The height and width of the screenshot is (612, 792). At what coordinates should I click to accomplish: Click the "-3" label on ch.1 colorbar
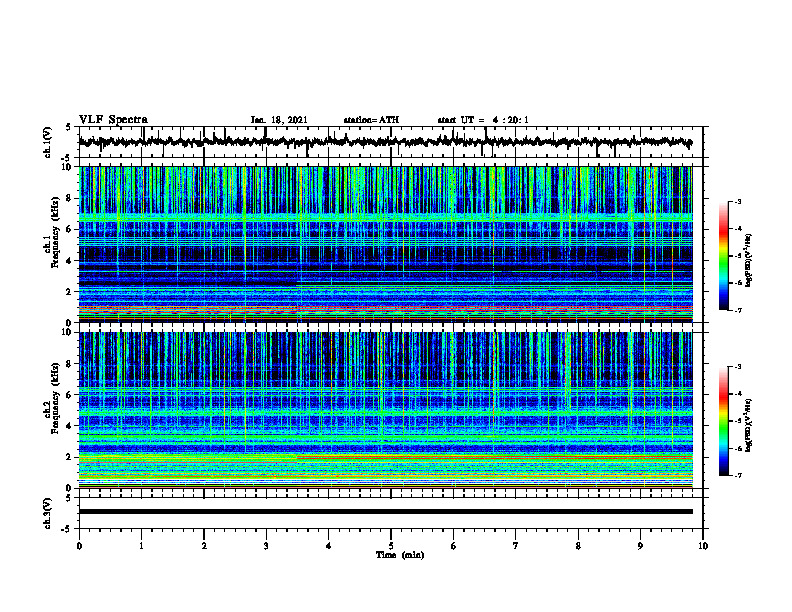[x=737, y=202]
